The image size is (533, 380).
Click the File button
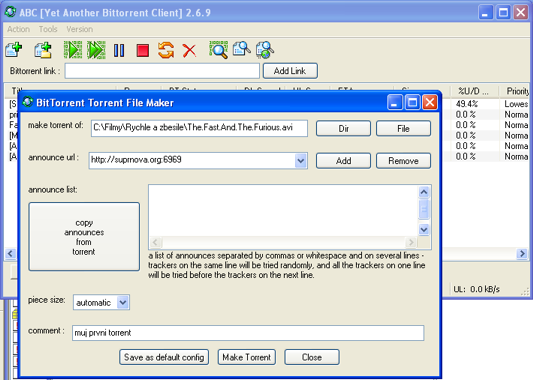(x=403, y=128)
